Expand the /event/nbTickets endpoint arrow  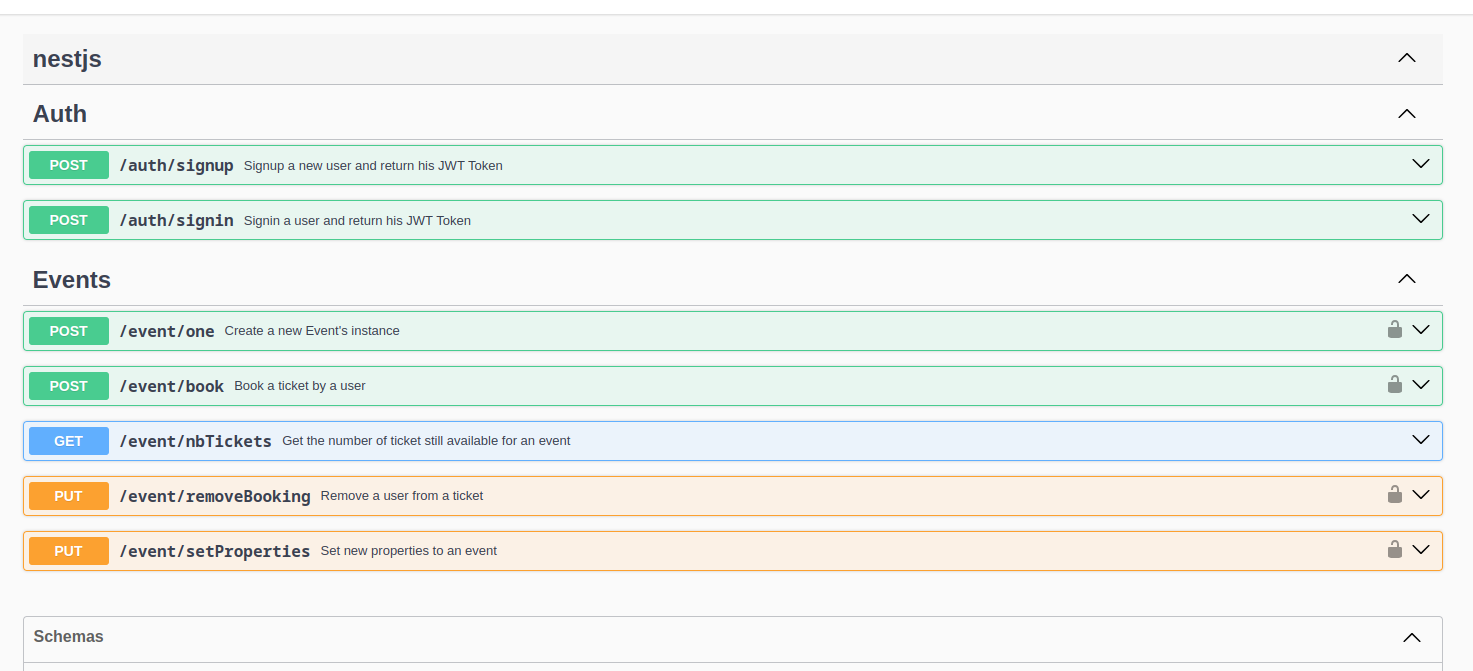(1420, 440)
